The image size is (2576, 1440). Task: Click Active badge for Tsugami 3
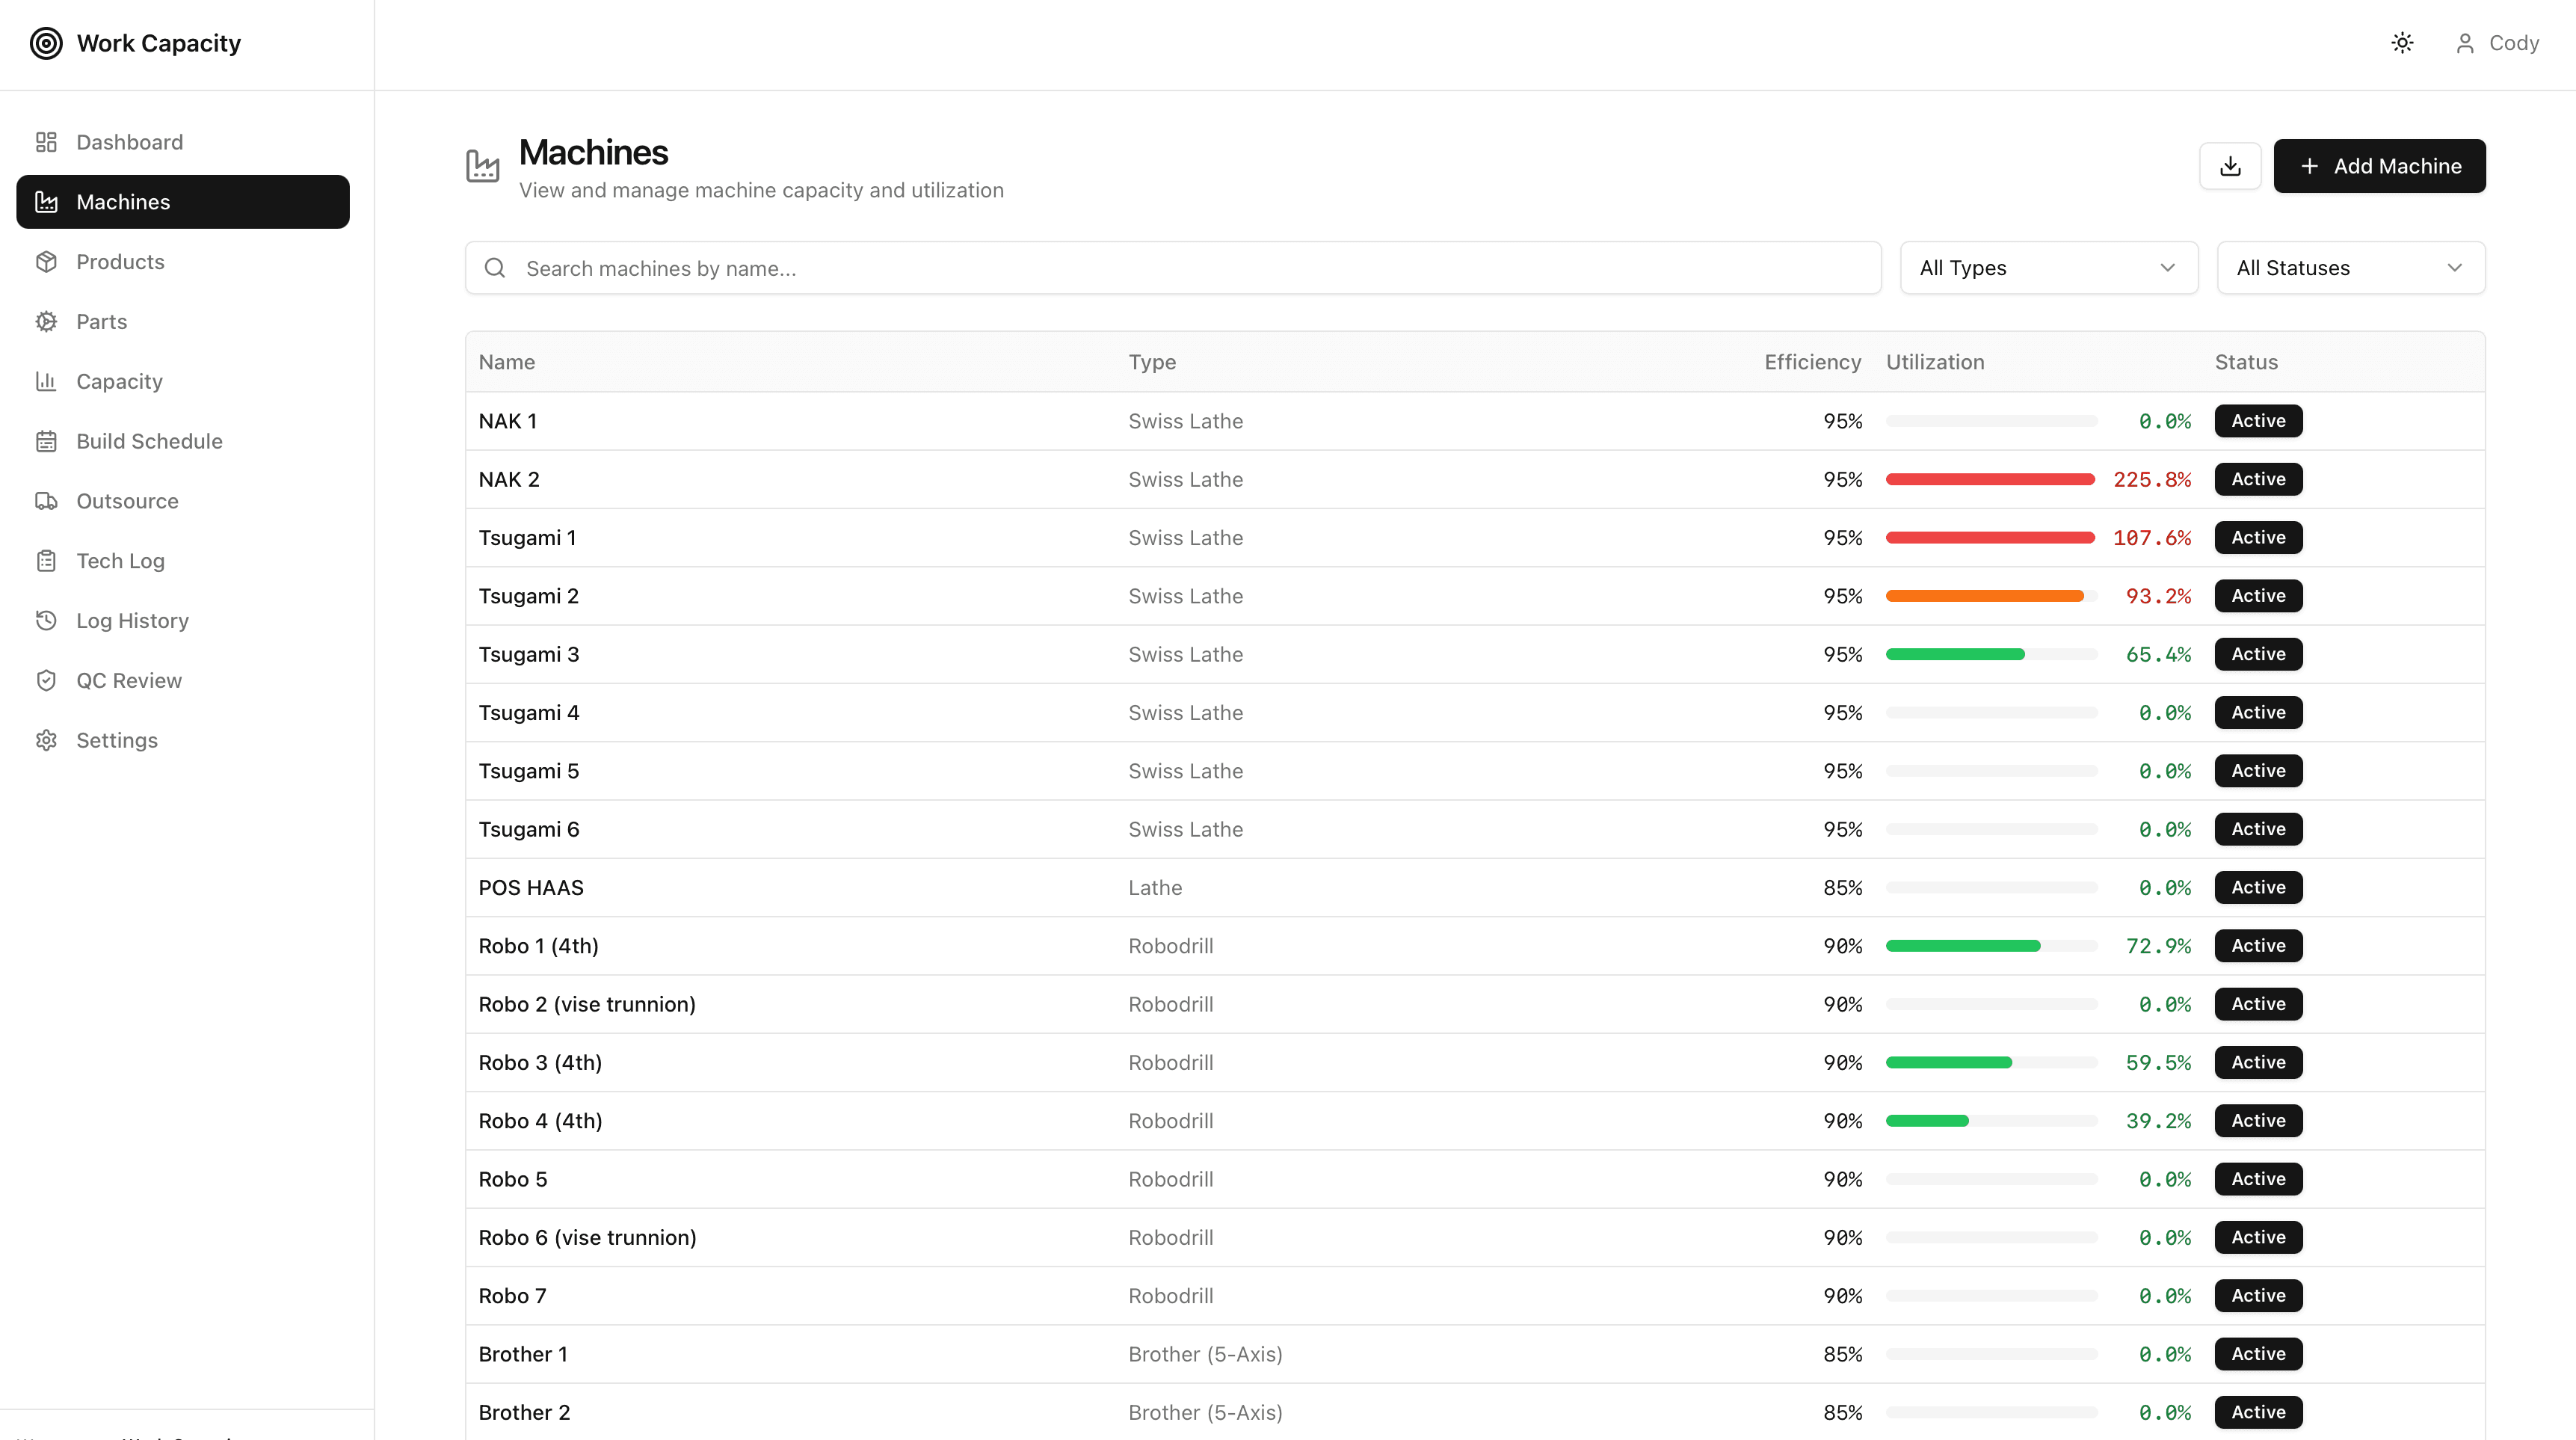click(2258, 654)
